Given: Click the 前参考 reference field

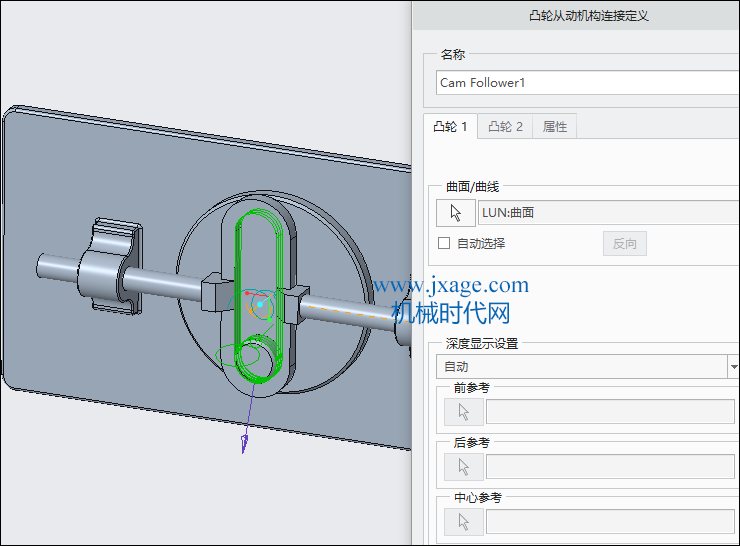Looking at the screenshot, I should tap(610, 412).
